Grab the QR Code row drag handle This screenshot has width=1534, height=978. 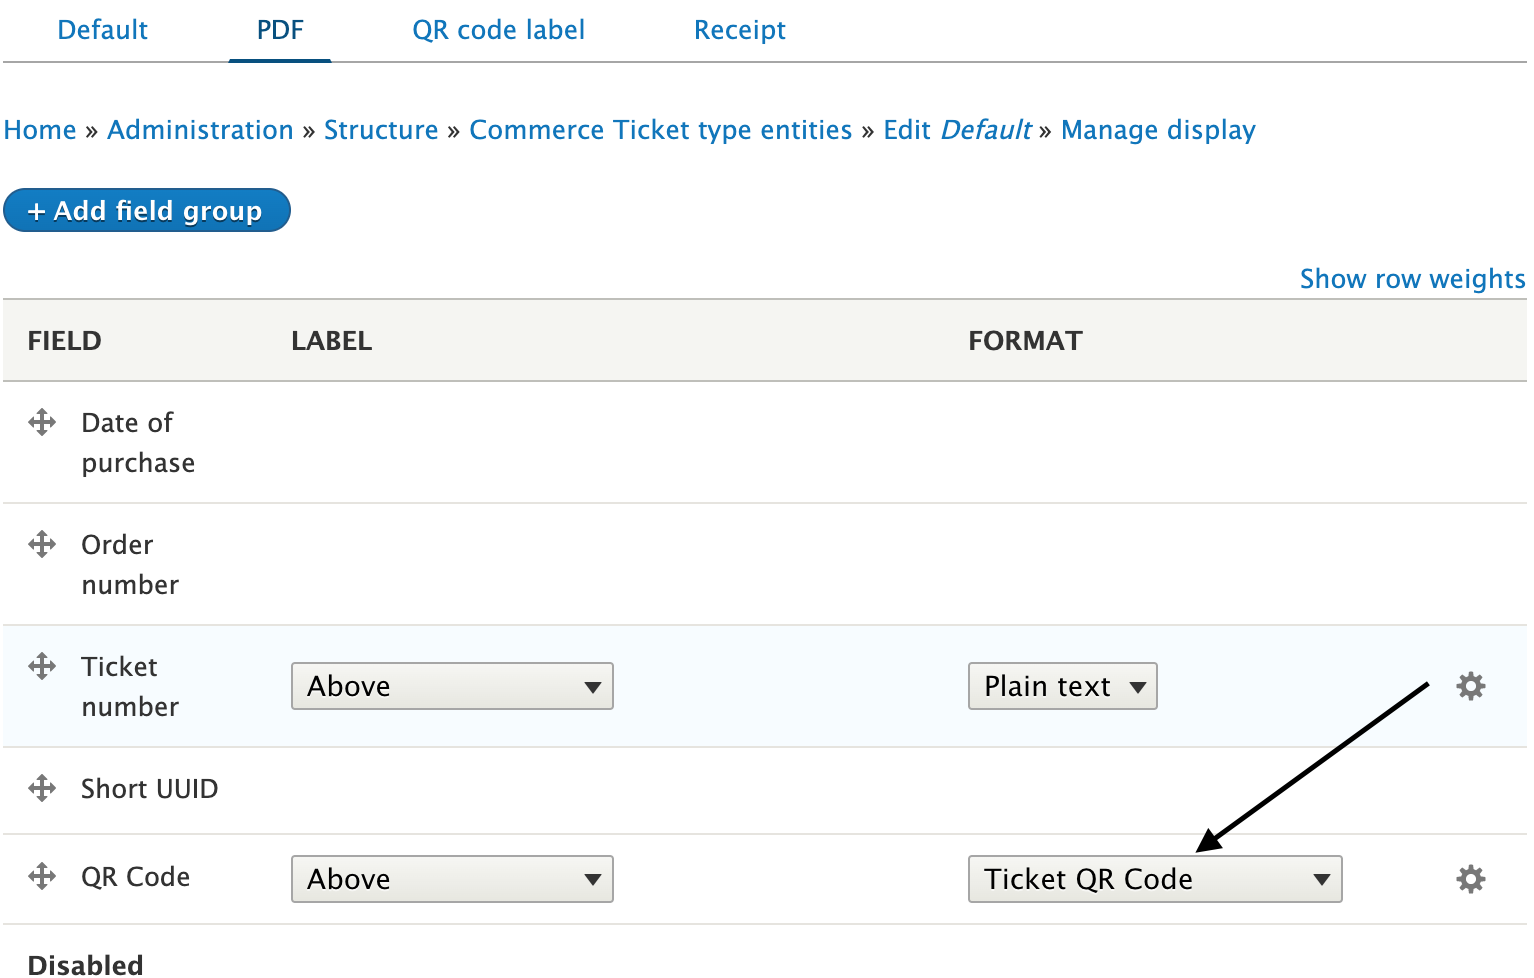tap(41, 876)
